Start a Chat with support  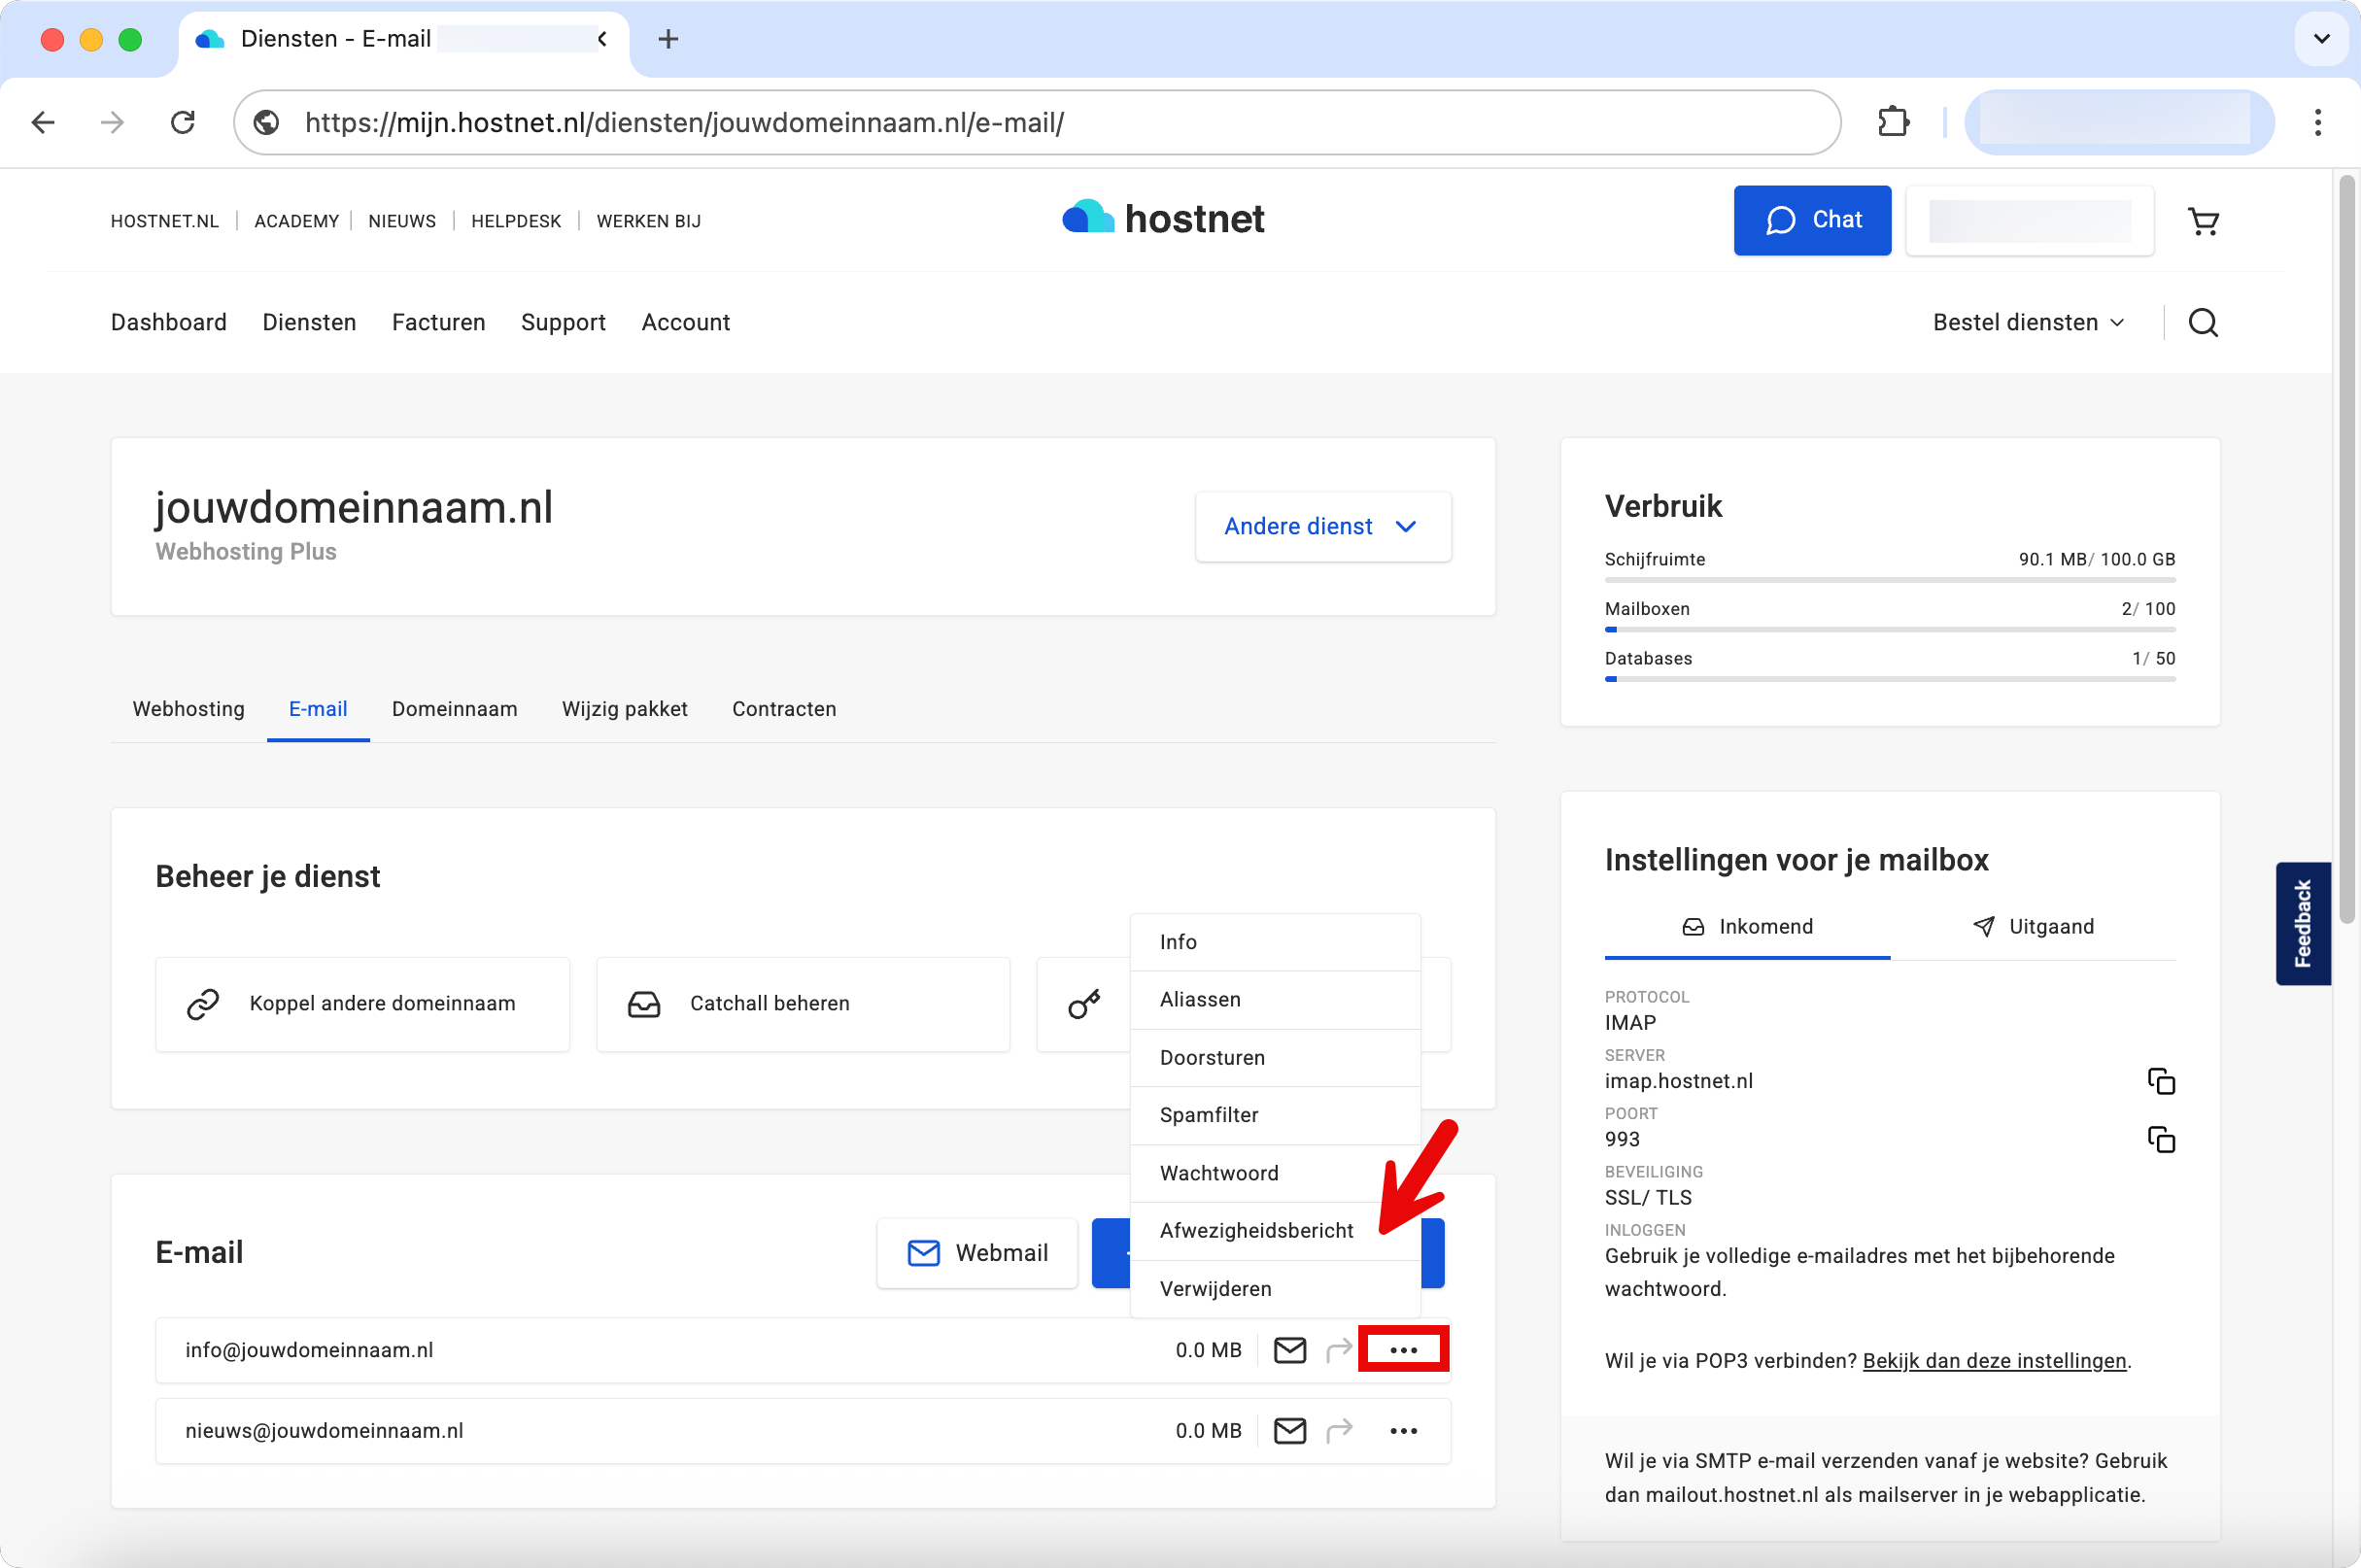[x=1811, y=220]
